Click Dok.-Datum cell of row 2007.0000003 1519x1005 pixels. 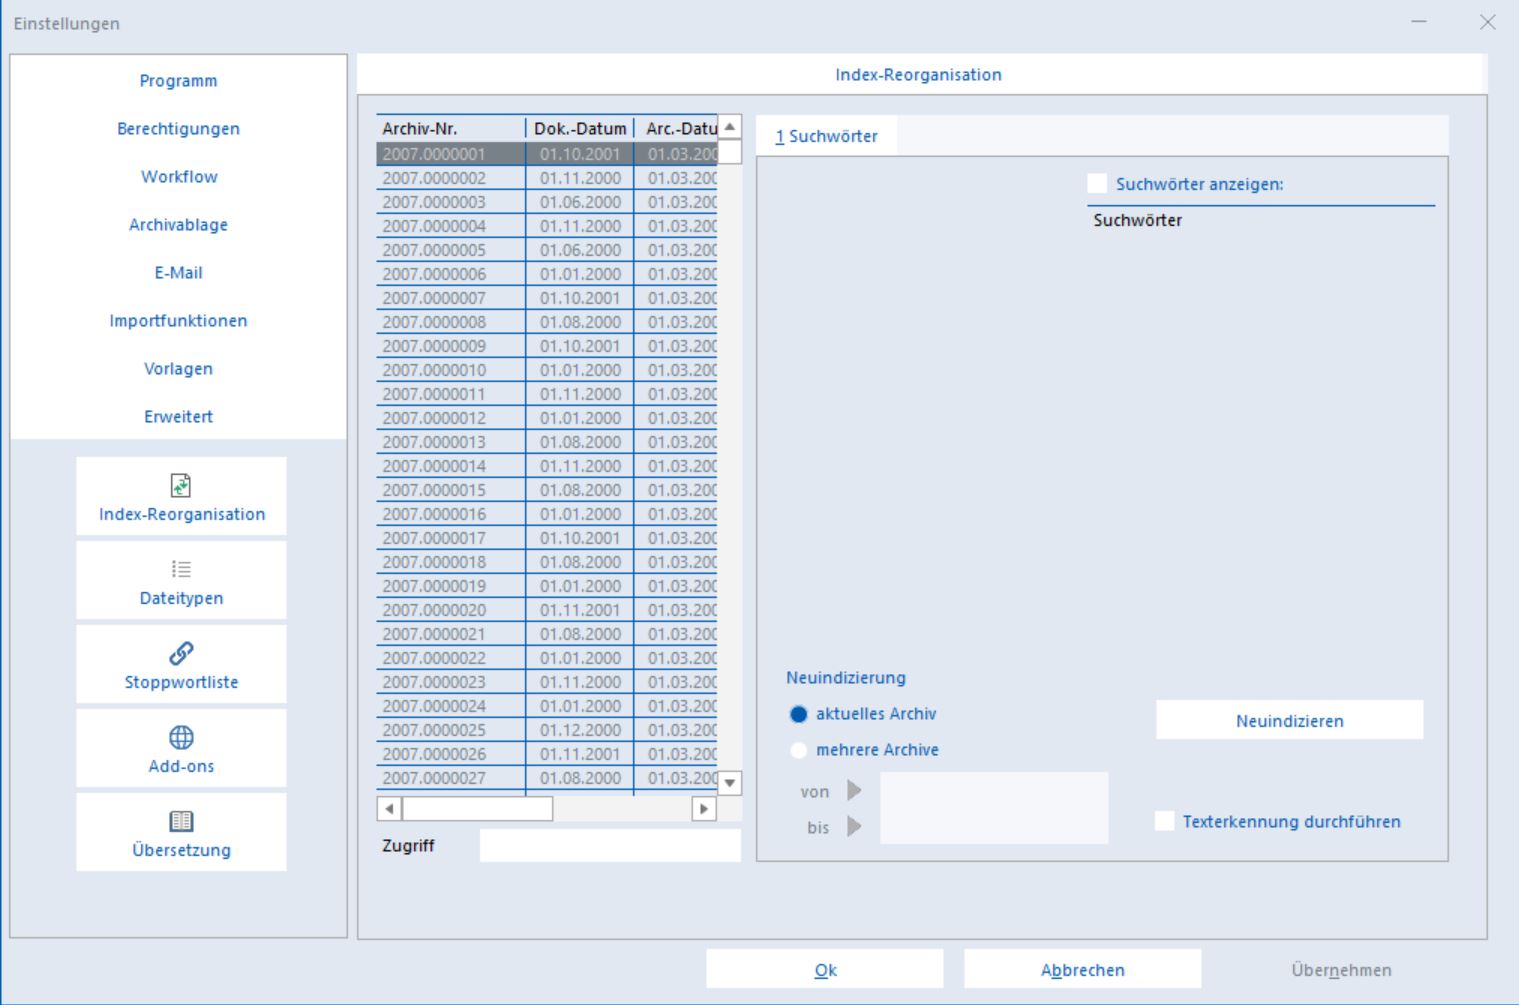(x=580, y=202)
